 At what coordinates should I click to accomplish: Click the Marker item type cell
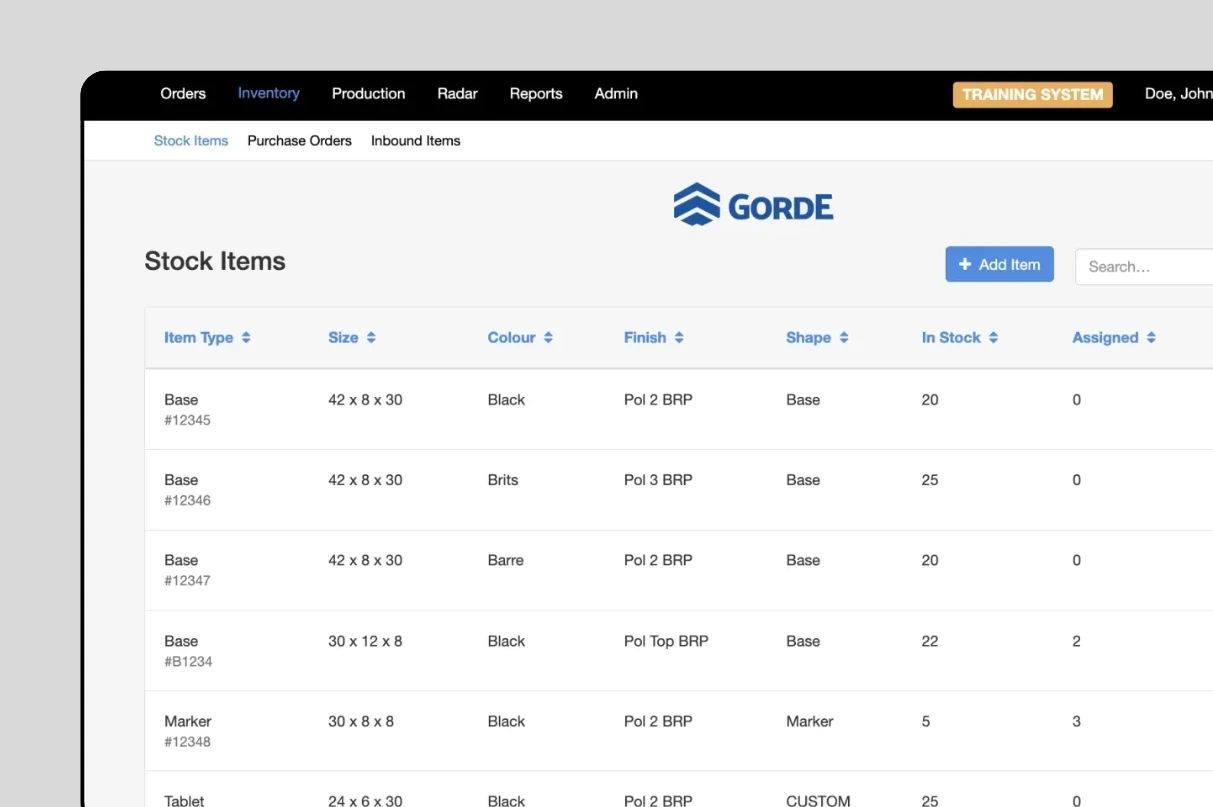pos(188,721)
